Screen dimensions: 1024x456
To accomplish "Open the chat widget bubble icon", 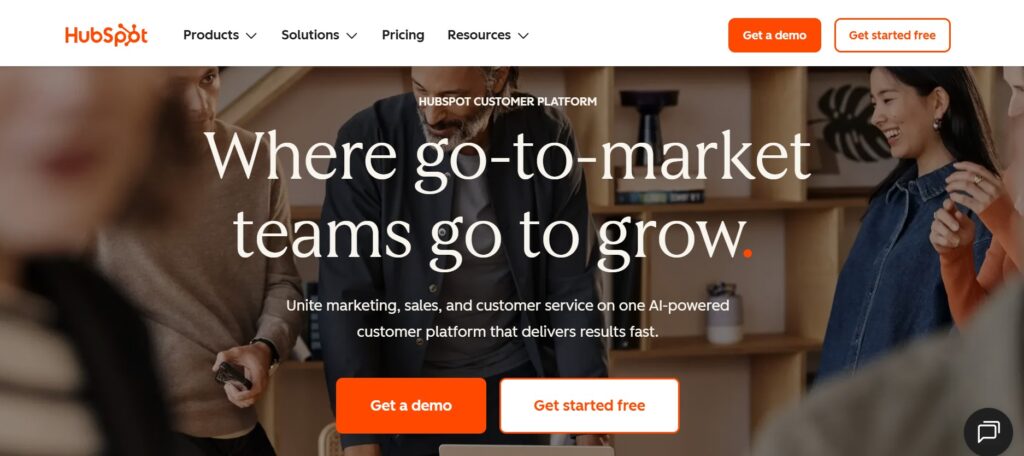I will 988,432.
